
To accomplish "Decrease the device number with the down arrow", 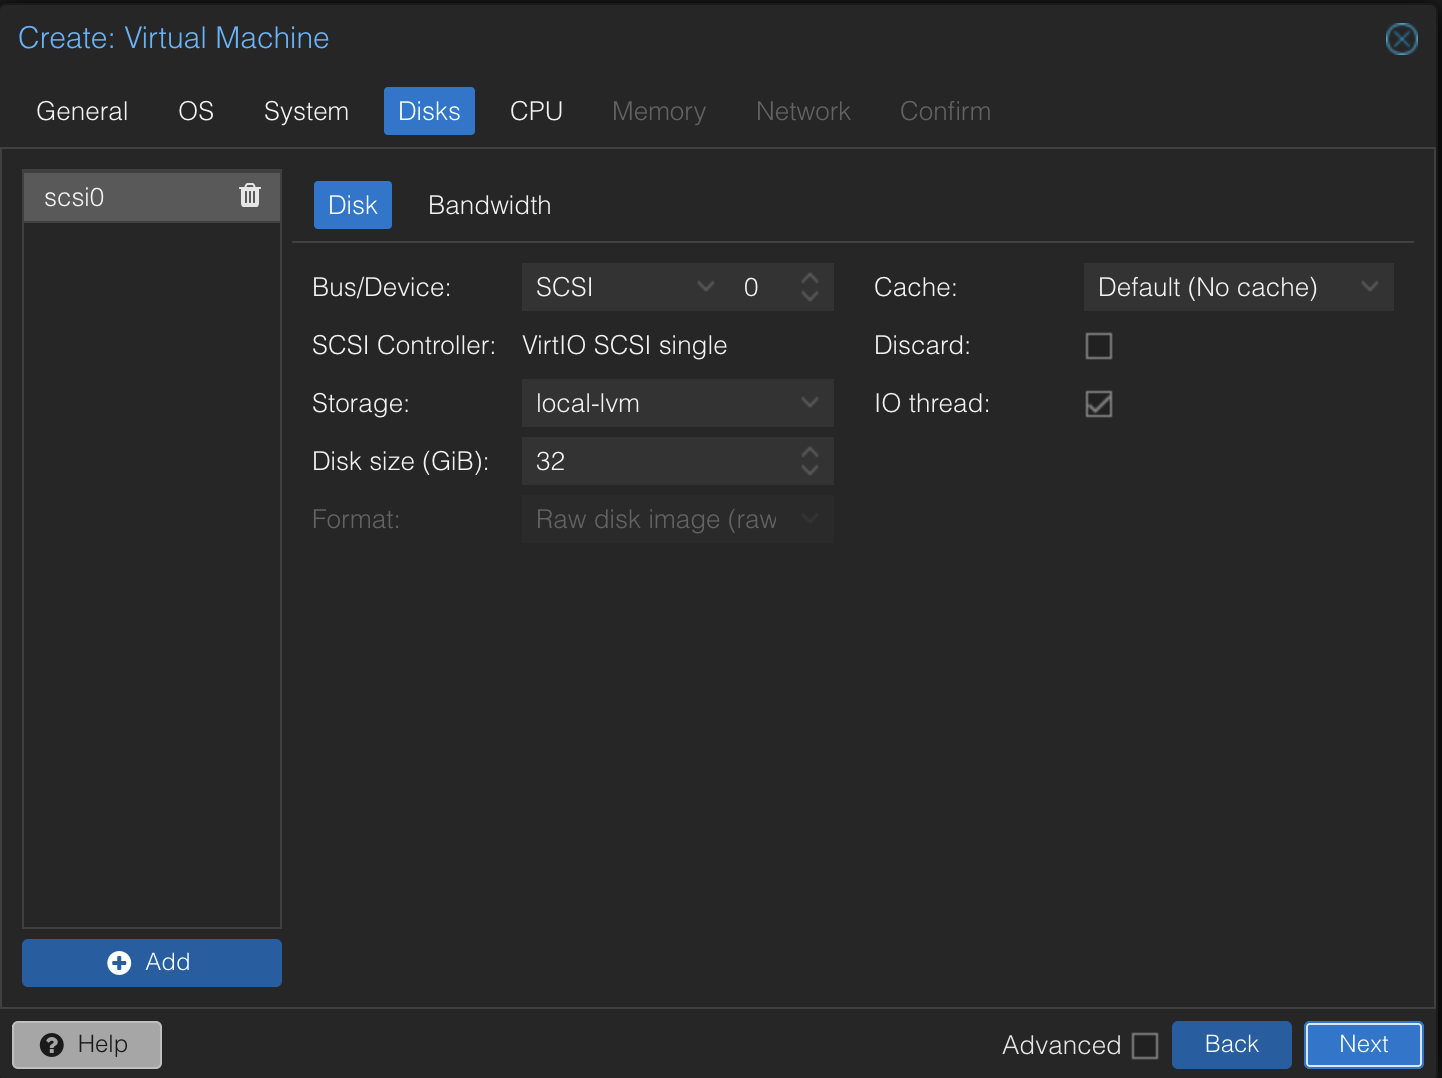I will coord(810,295).
